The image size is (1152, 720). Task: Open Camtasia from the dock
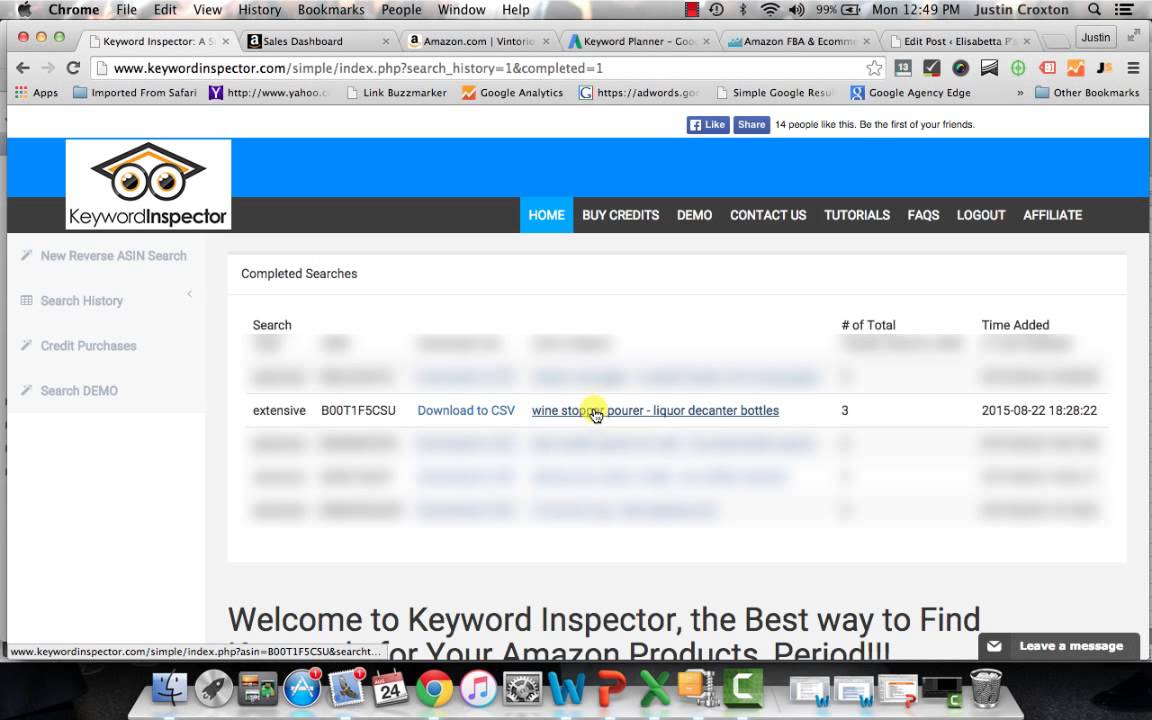click(x=743, y=689)
